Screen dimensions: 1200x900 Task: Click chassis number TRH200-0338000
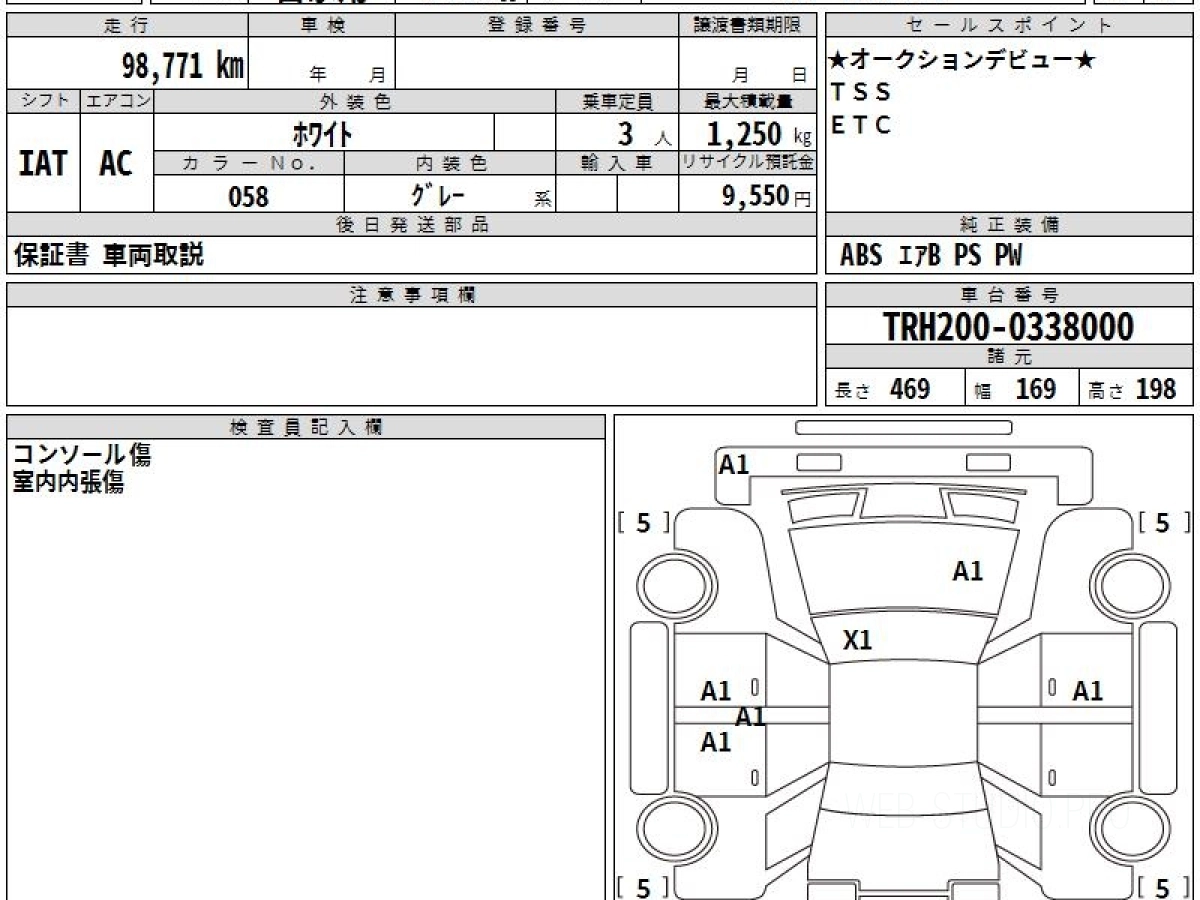pyautogui.click(x=1009, y=327)
